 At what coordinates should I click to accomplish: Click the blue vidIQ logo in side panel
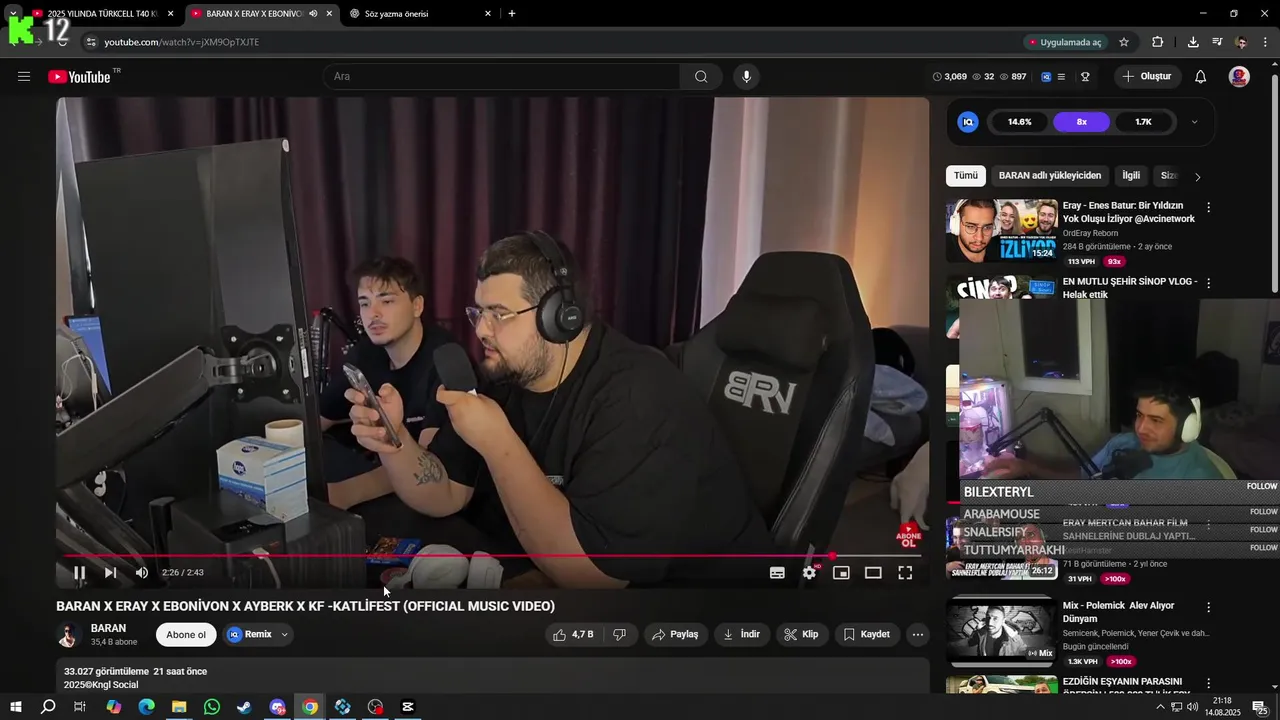[968, 122]
